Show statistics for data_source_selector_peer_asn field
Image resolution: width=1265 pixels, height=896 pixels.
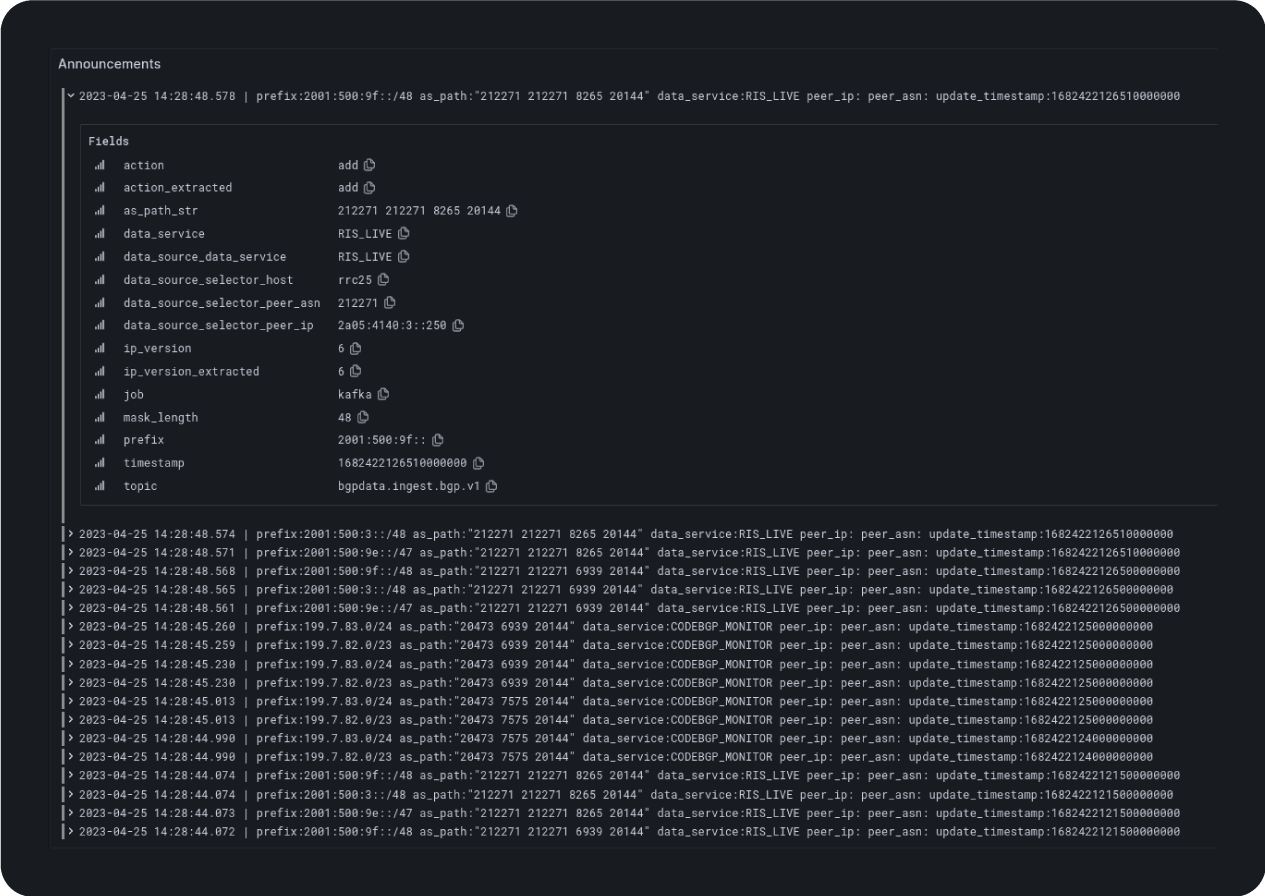coord(99,303)
